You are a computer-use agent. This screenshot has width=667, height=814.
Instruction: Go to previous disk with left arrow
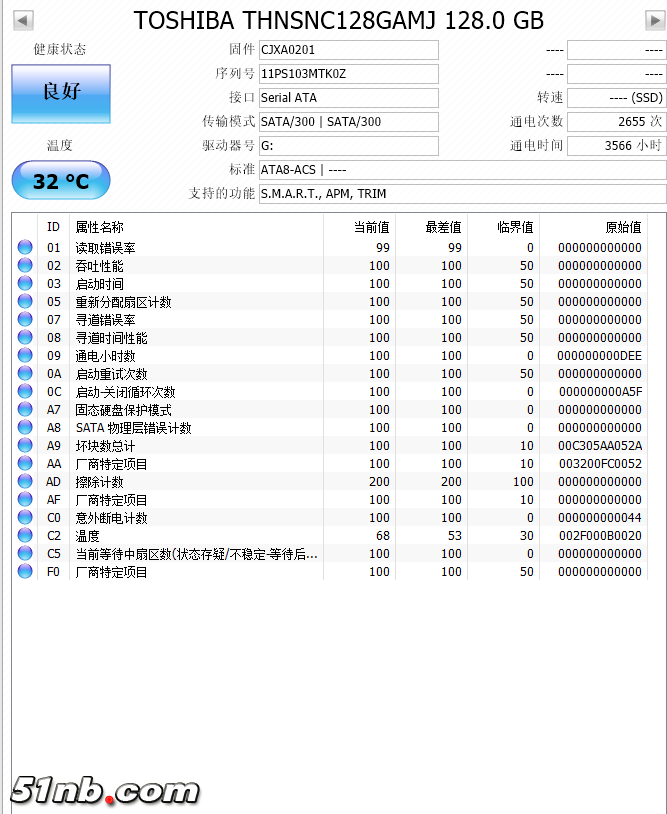[x=23, y=21]
